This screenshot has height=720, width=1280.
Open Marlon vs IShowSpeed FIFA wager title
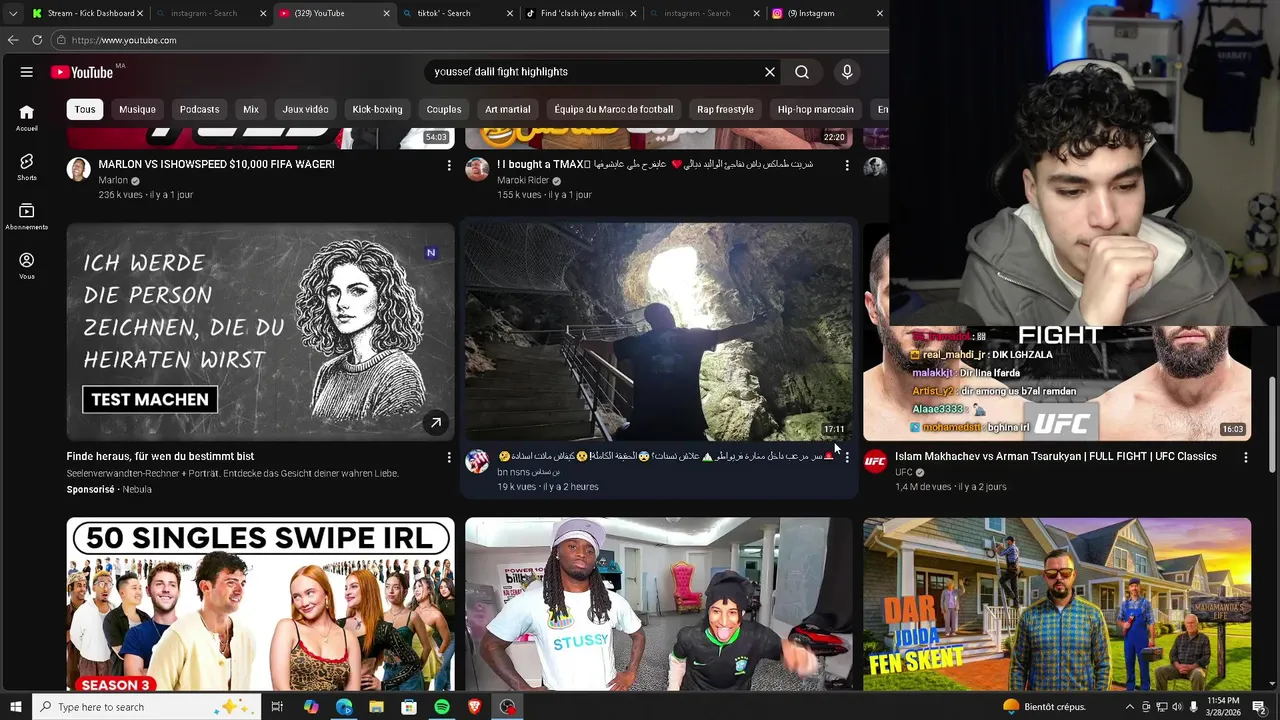[216, 164]
